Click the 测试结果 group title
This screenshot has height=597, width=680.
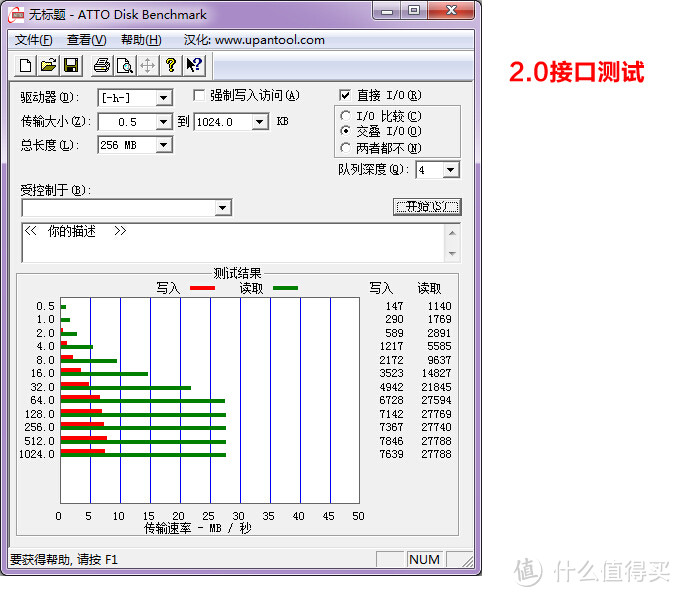[238, 273]
